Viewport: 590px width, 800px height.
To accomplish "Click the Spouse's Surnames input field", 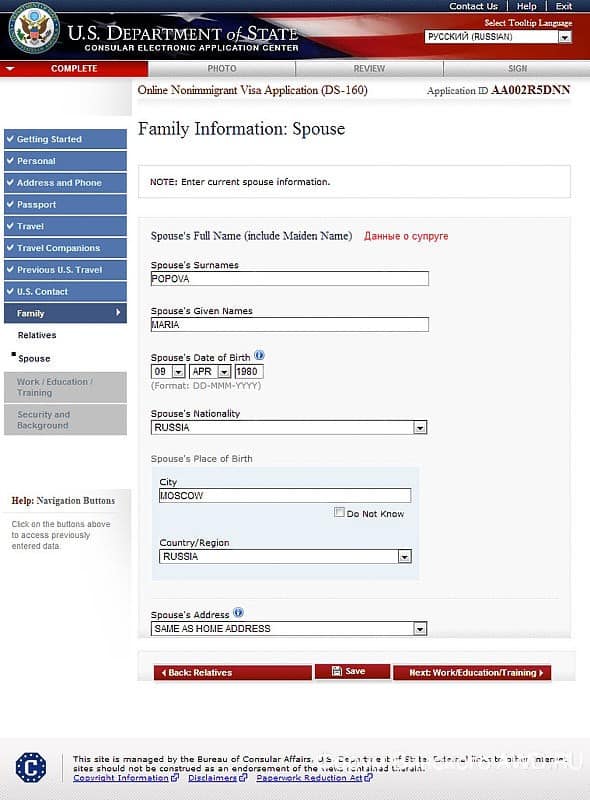I will tap(290, 279).
